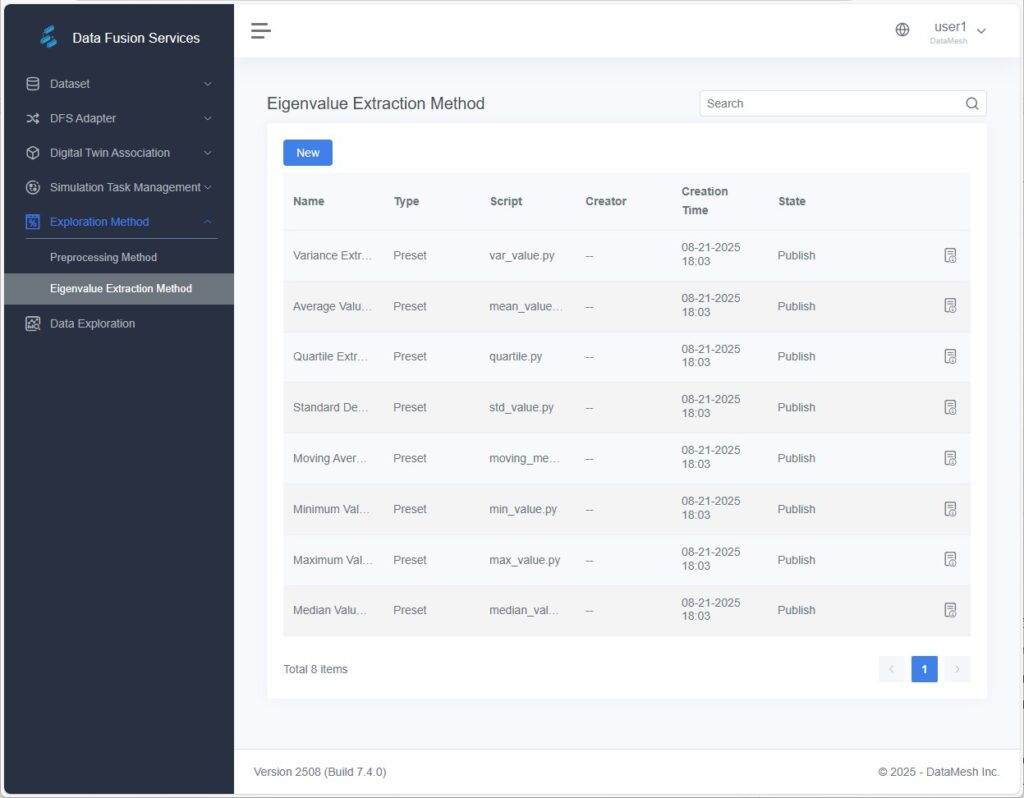This screenshot has height=798, width=1024.
Task: Open details icon for quartile.py row
Action: [950, 356]
